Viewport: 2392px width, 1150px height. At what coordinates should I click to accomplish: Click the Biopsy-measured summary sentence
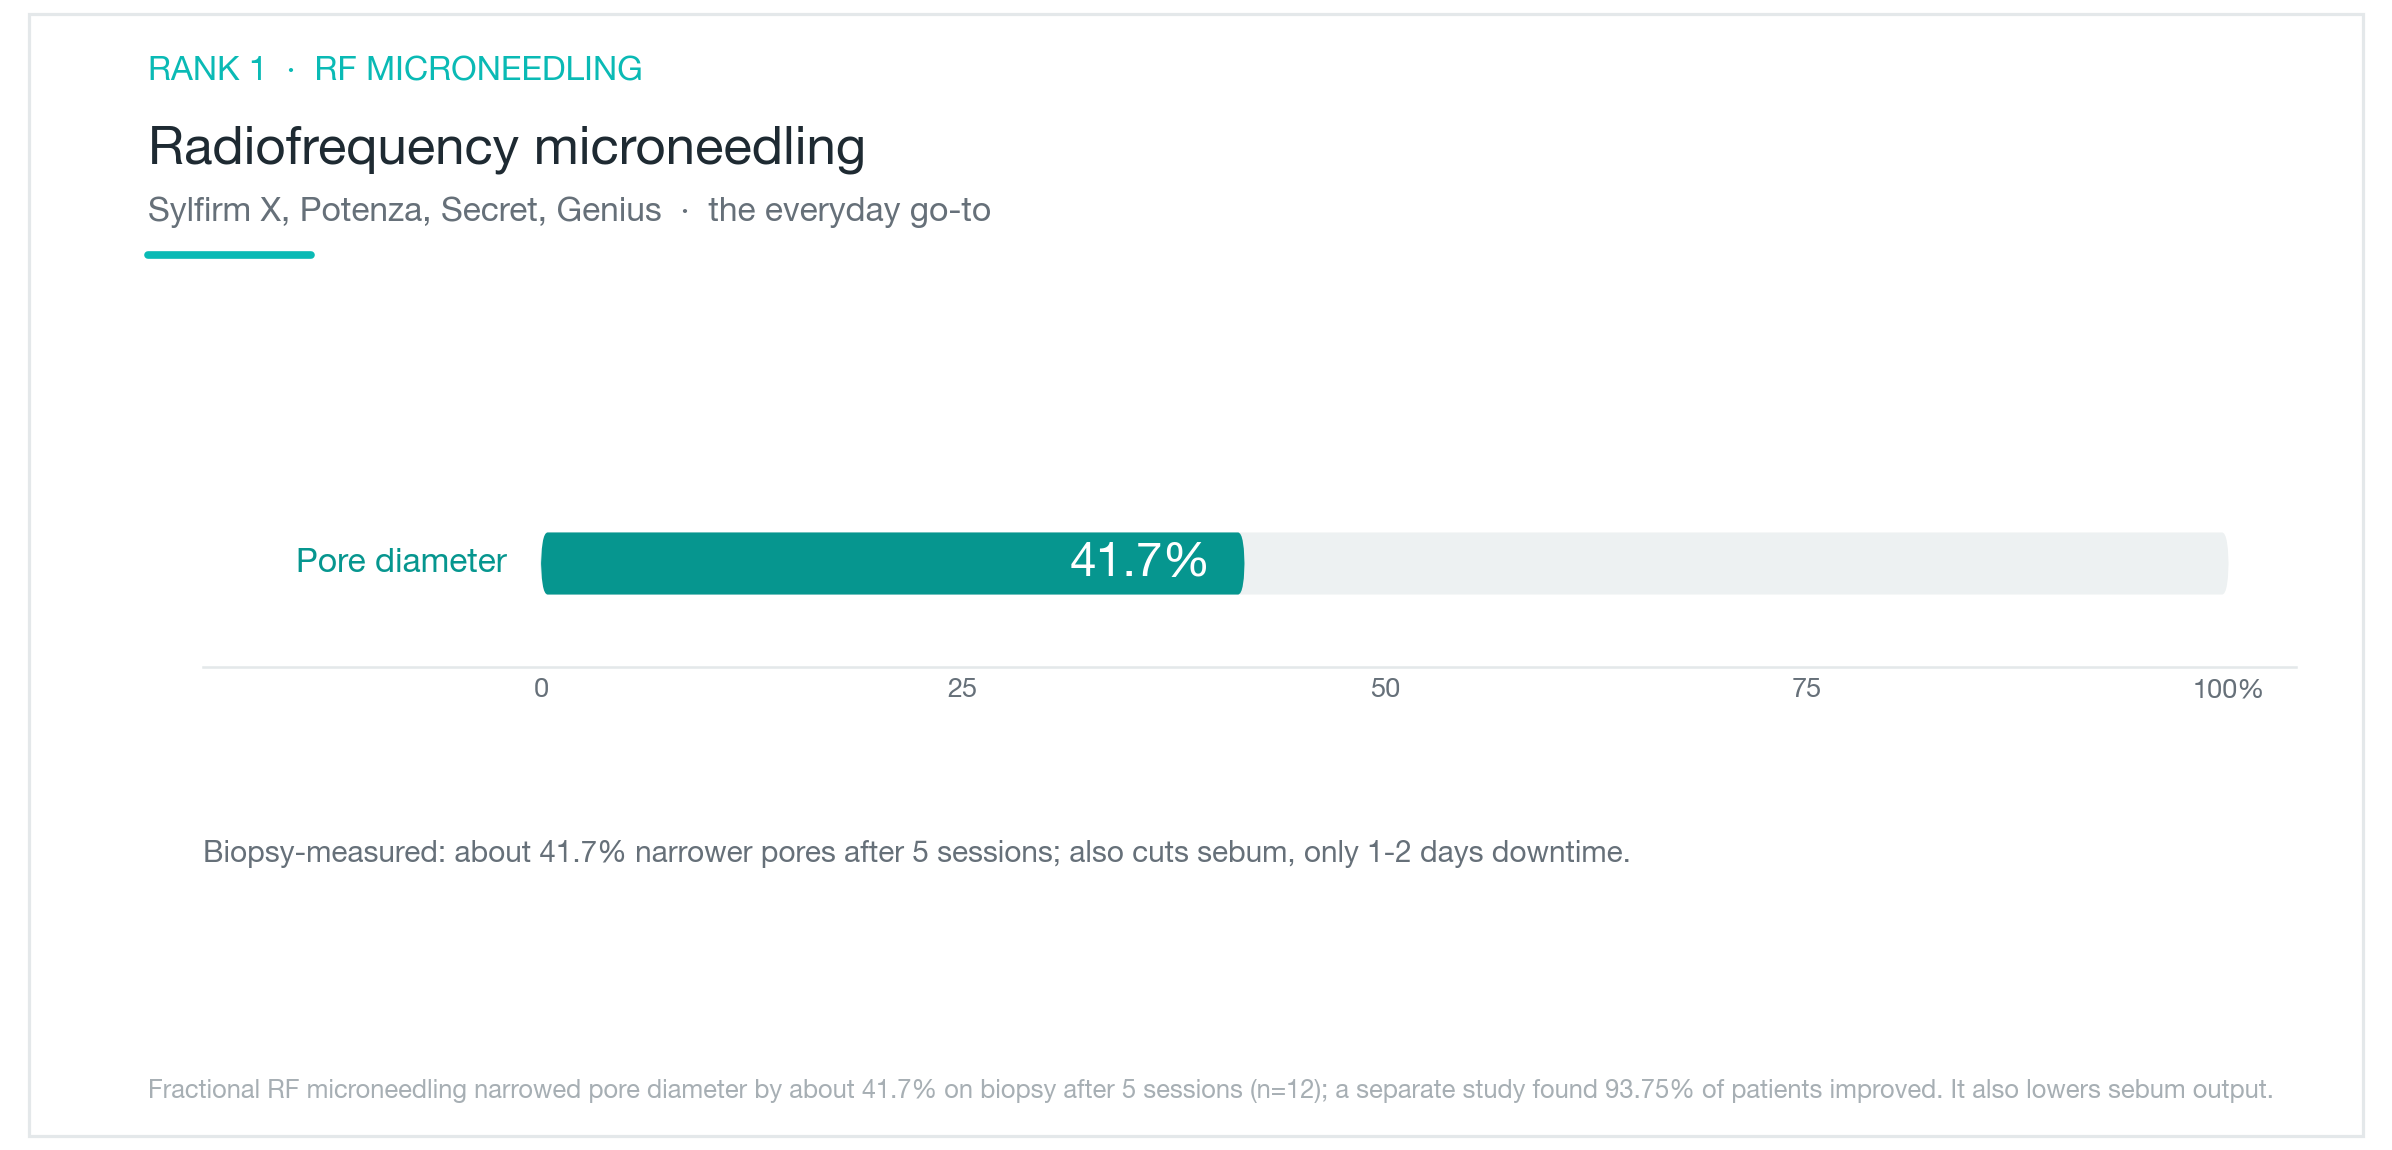(x=916, y=852)
